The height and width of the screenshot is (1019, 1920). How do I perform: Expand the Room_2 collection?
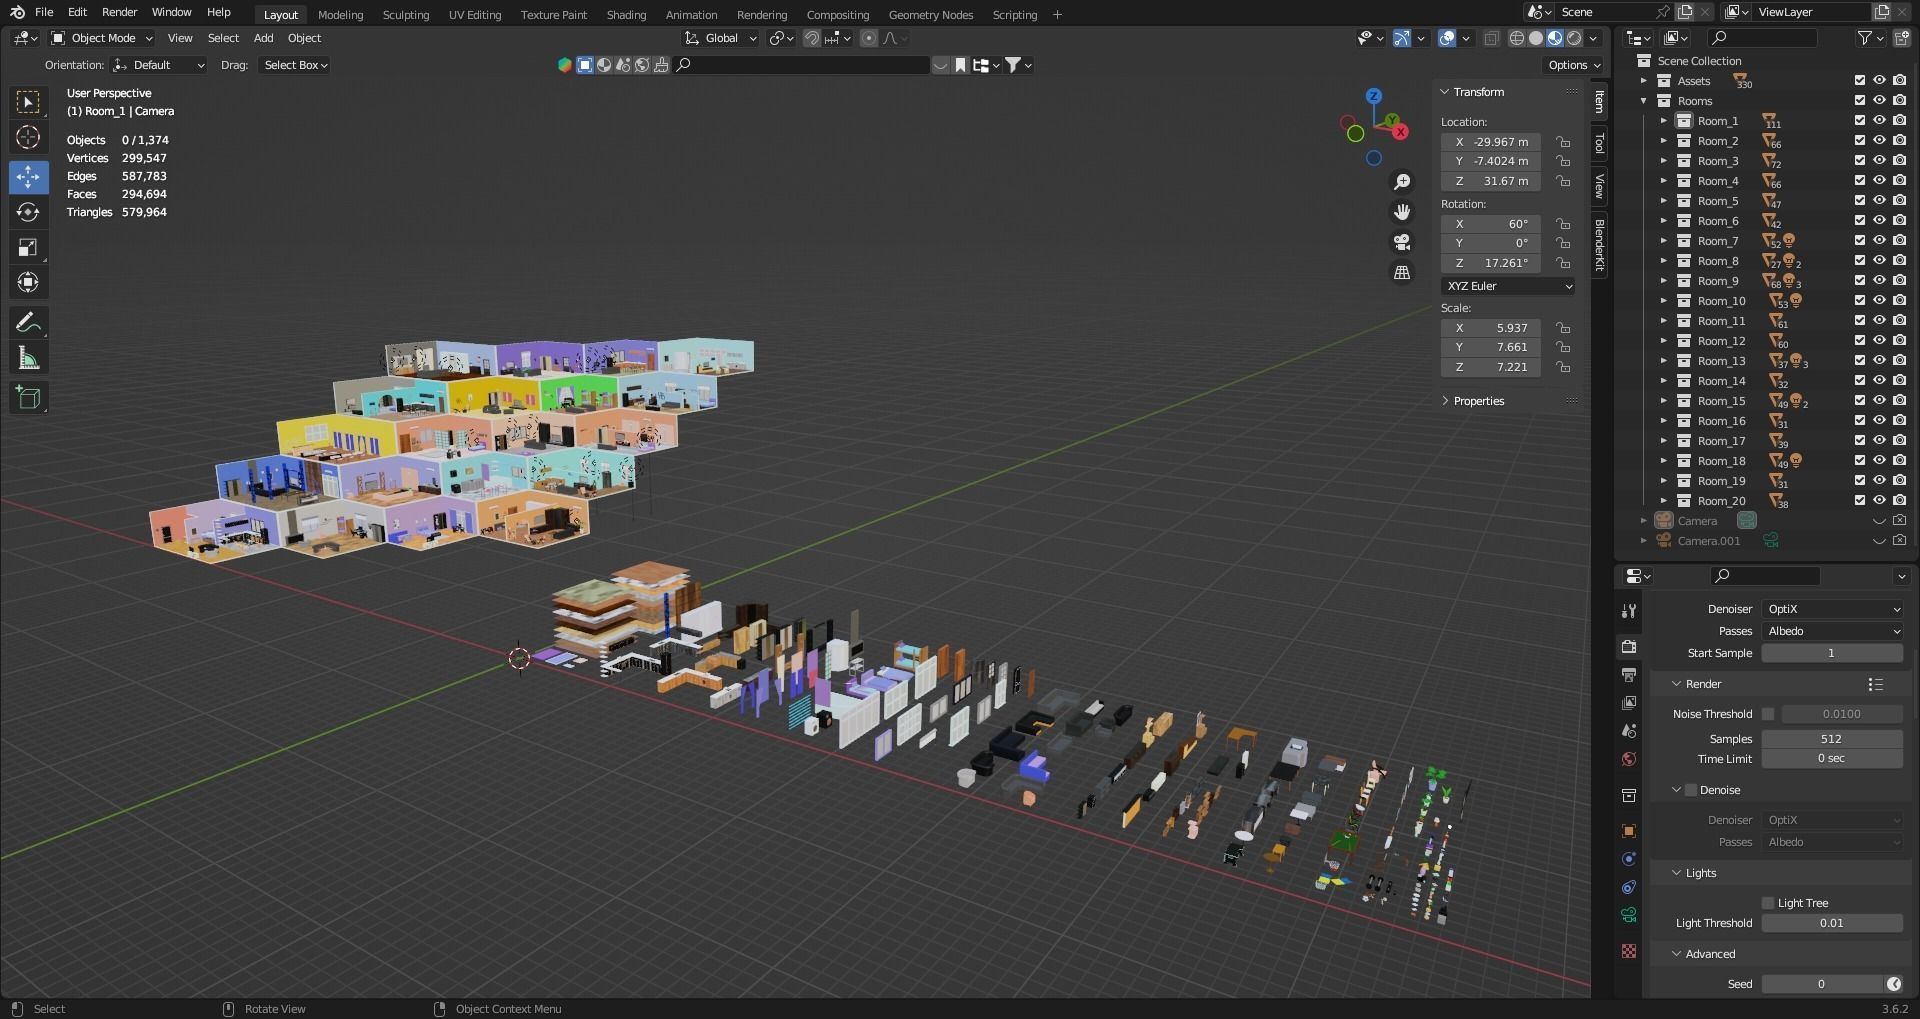coord(1664,141)
